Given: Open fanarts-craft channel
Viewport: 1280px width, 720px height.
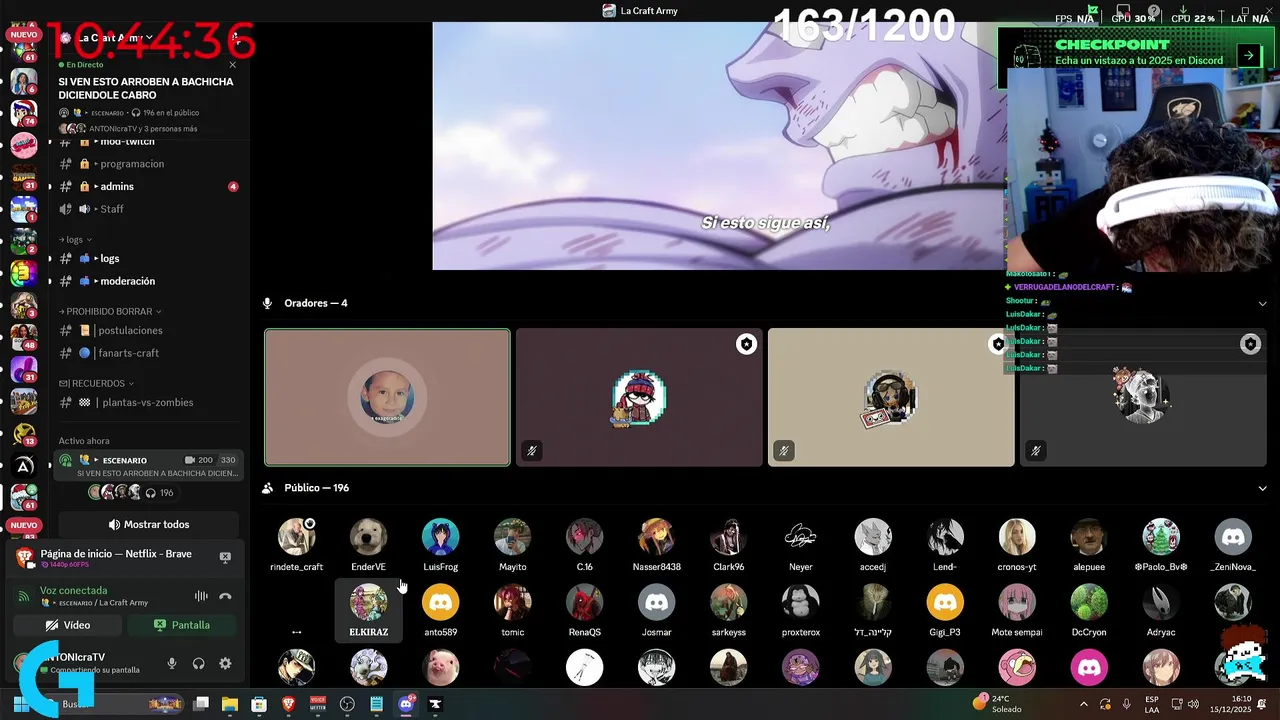Looking at the screenshot, I should 149,353.
